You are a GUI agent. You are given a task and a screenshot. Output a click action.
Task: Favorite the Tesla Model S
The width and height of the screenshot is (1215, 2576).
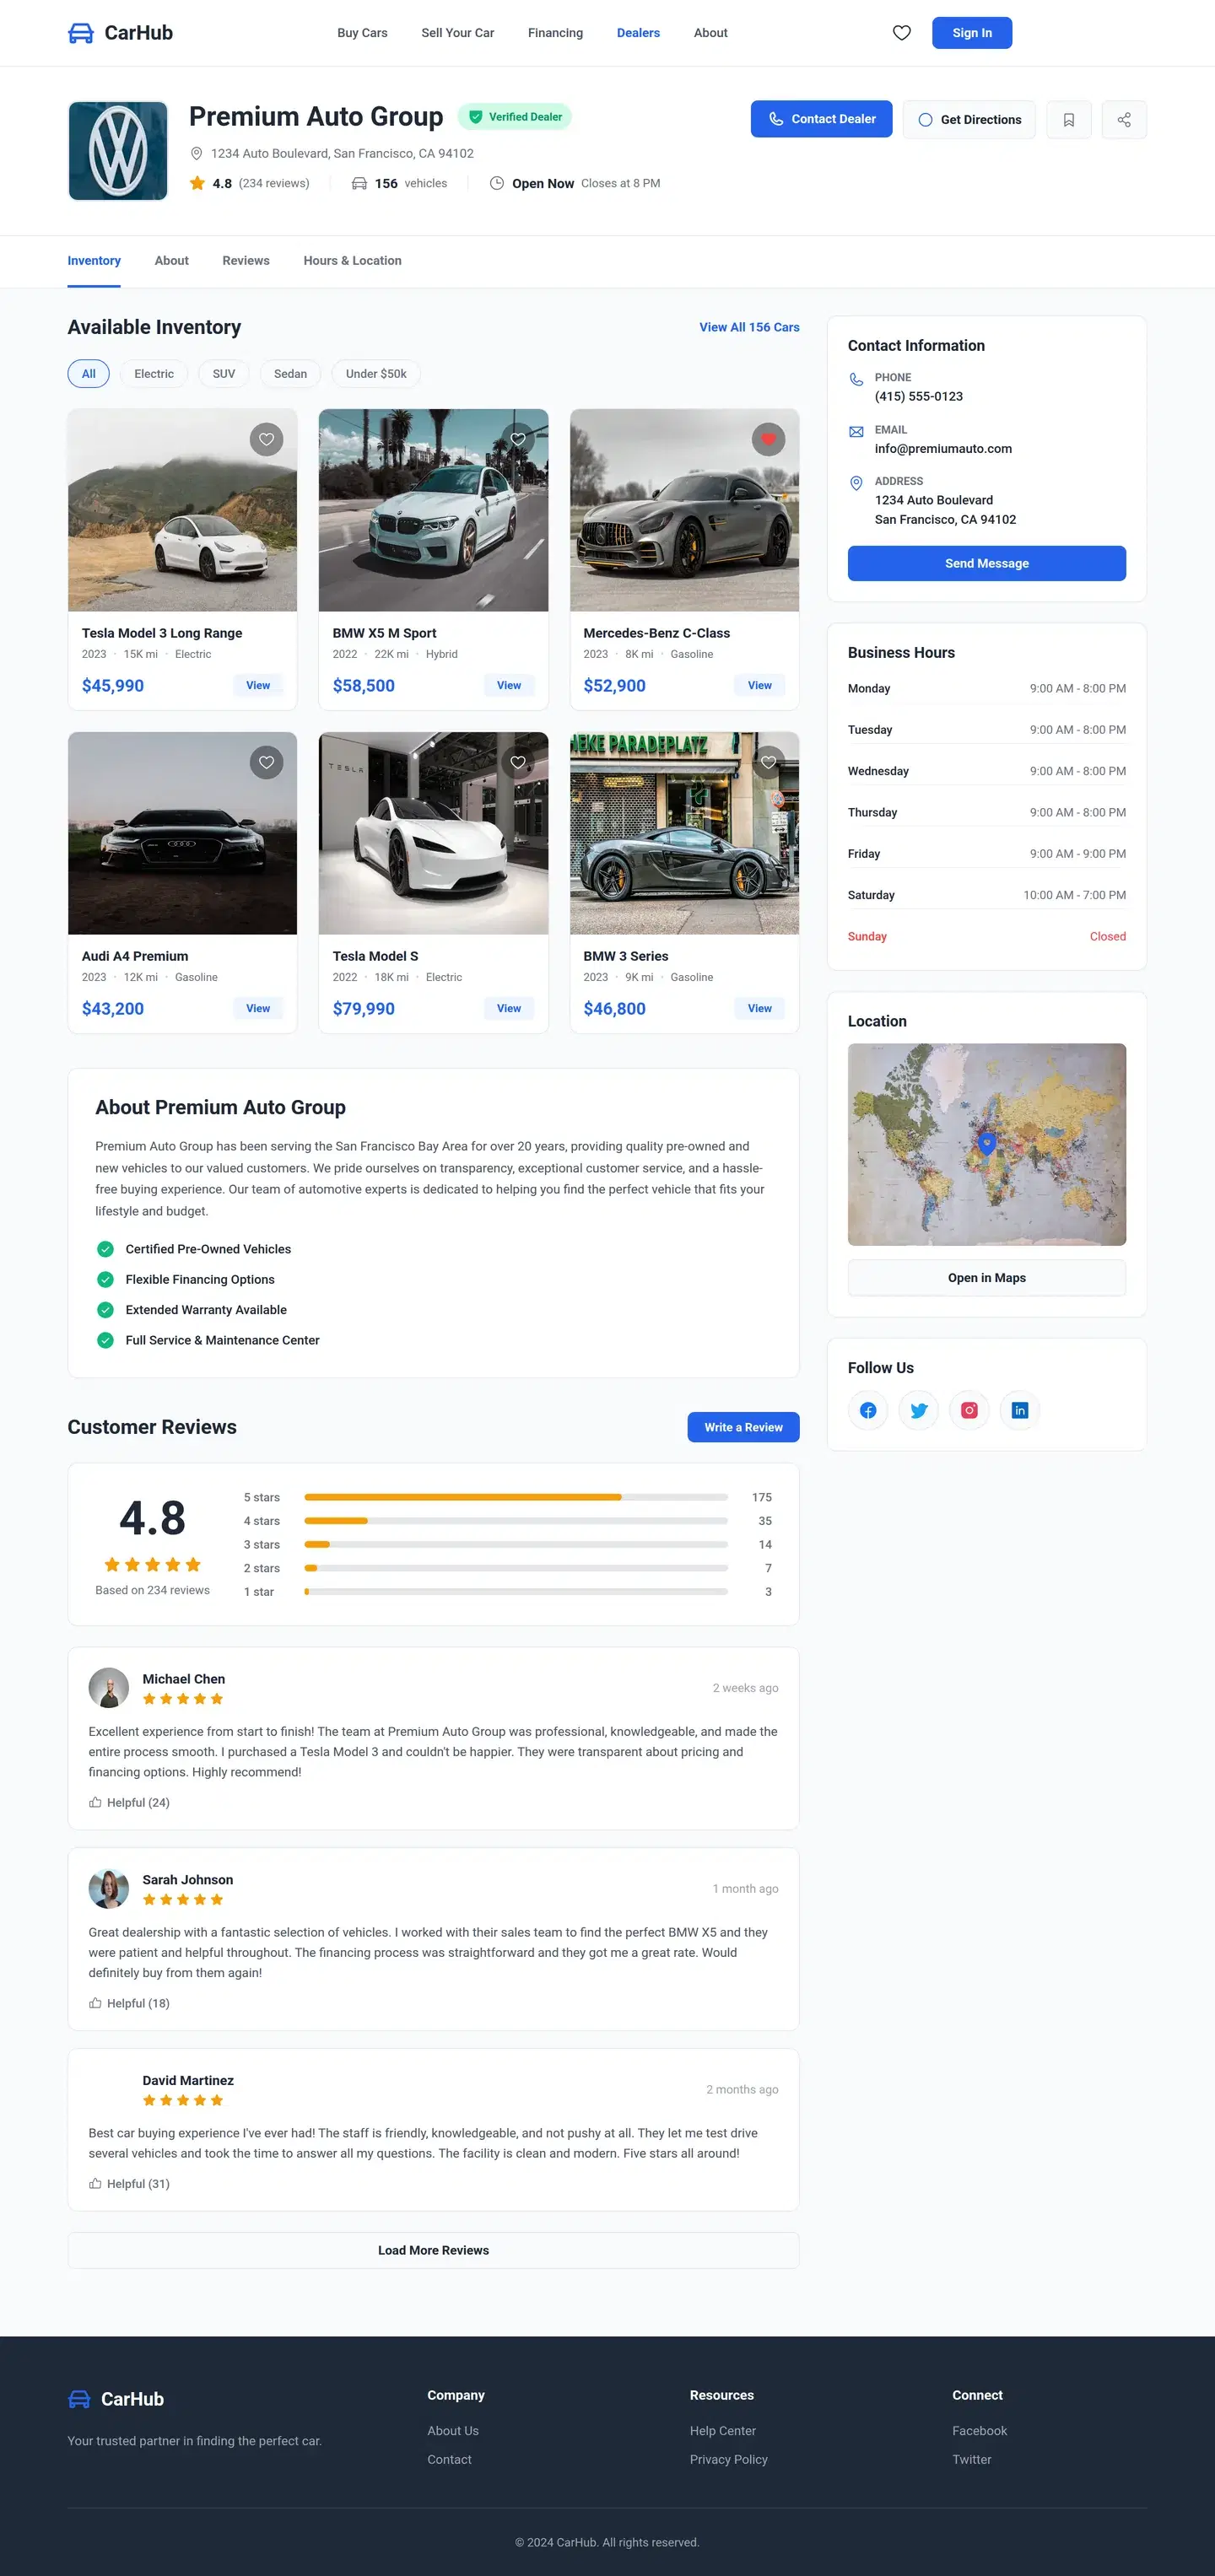[x=517, y=762]
